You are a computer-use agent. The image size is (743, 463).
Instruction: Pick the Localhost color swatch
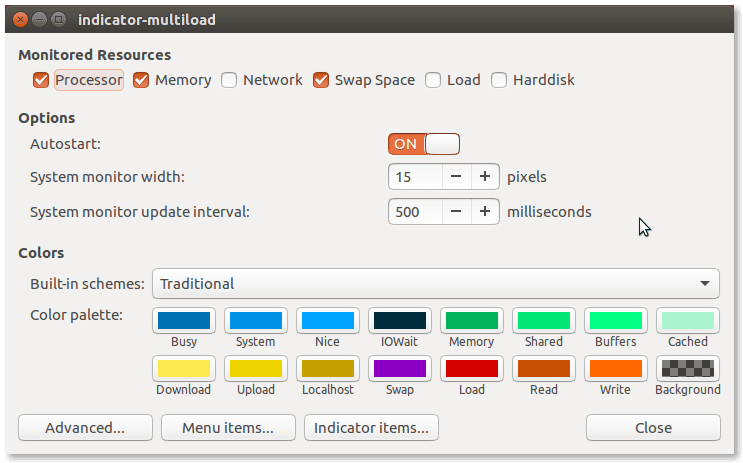coord(328,369)
